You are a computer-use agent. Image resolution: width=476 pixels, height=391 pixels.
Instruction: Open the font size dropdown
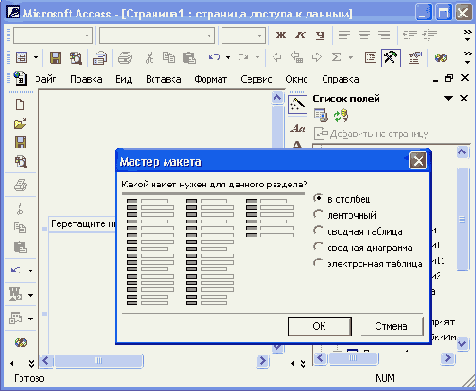[259, 36]
